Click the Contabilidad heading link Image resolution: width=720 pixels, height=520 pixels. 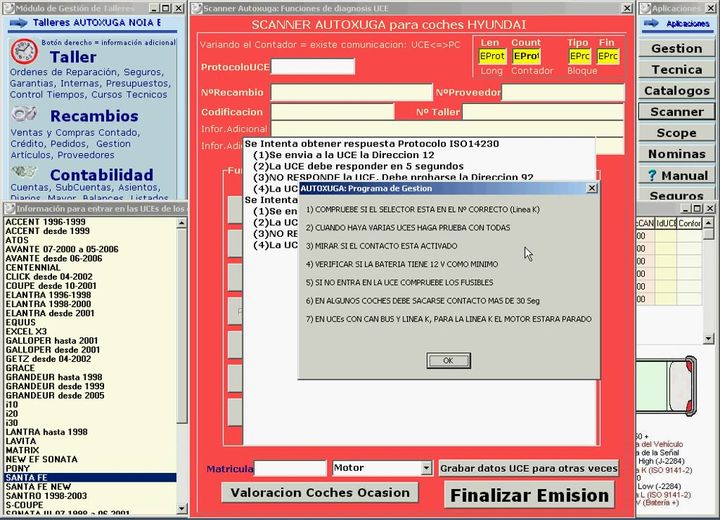[x=102, y=175]
